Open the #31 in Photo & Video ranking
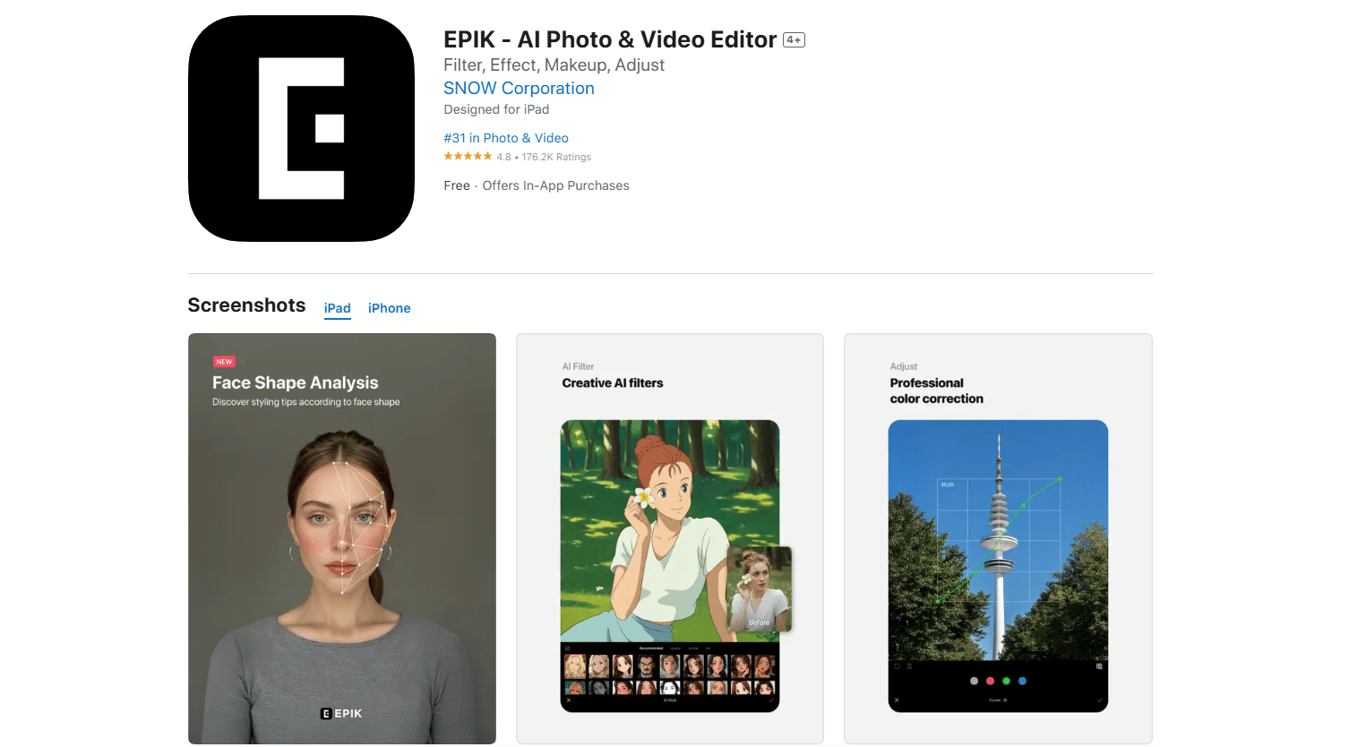Image resolution: width=1366 pixels, height=747 pixels. point(505,138)
